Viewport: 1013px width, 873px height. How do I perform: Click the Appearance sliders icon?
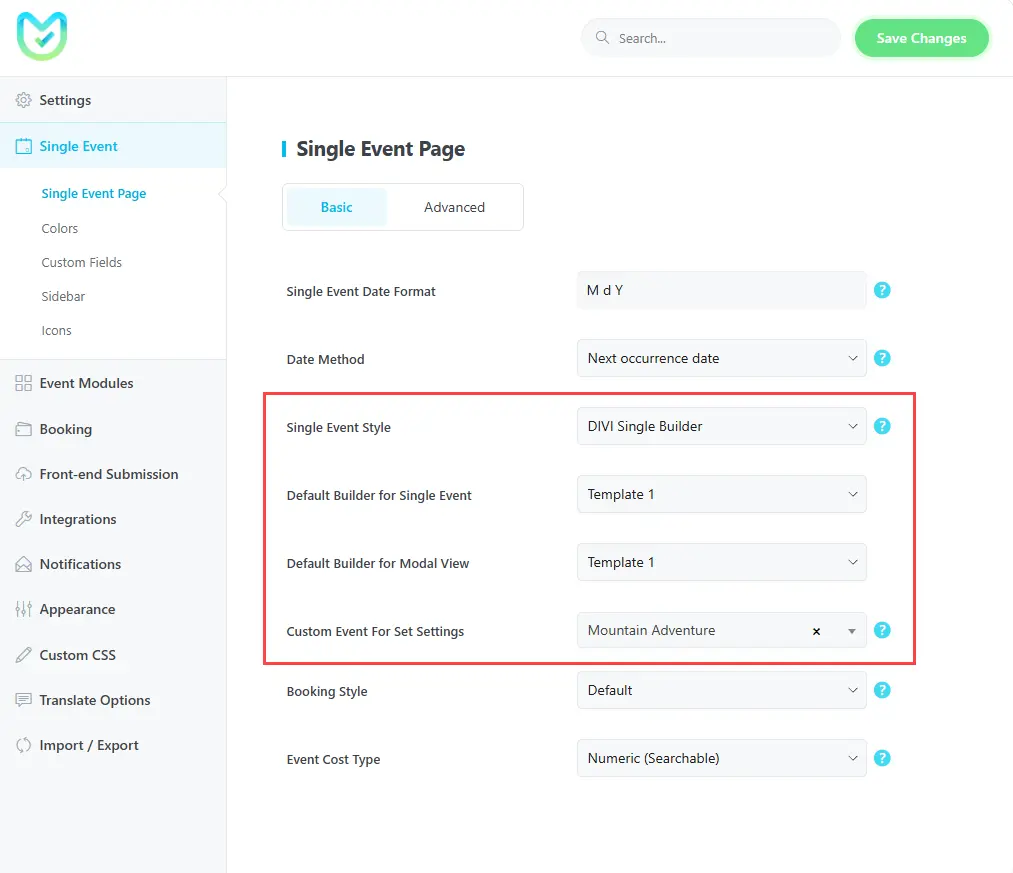23,609
